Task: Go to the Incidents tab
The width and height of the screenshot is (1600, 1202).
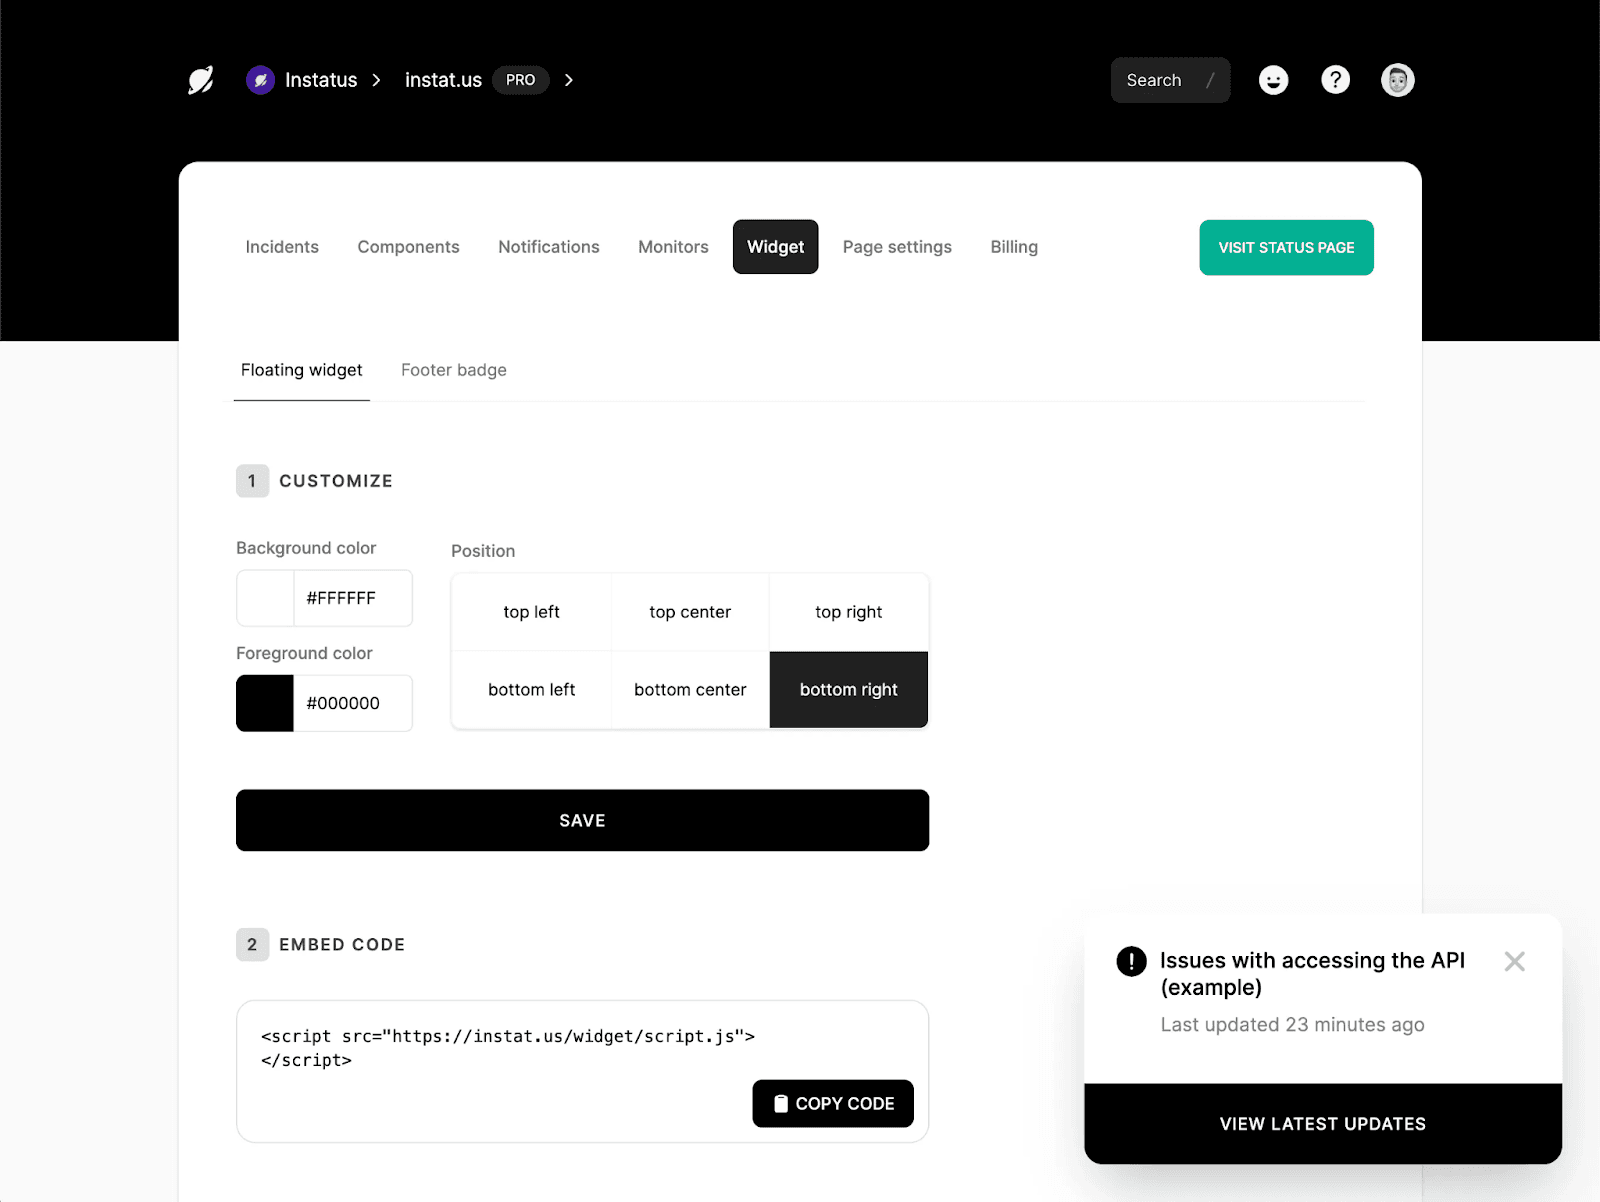Action: pos(282,247)
